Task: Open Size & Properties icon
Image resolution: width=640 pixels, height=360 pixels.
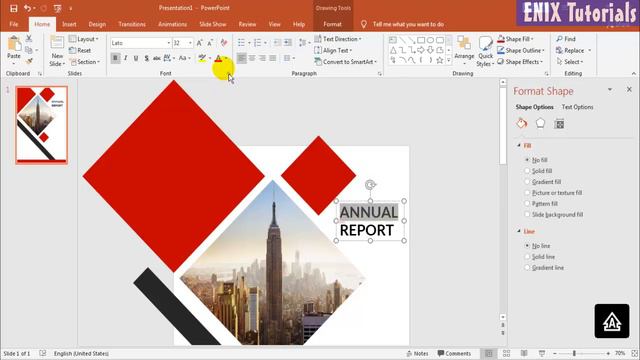Action: click(560, 124)
